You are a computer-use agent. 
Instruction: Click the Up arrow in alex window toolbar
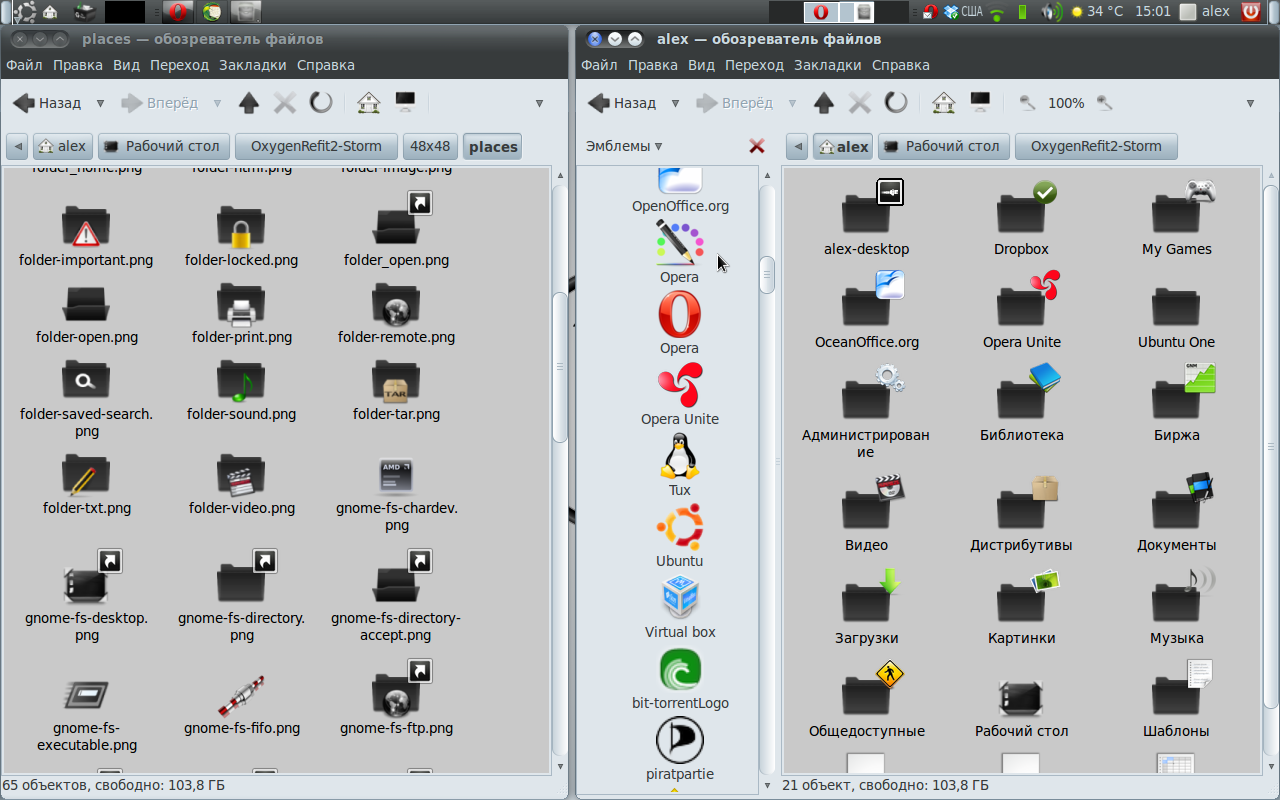823,103
